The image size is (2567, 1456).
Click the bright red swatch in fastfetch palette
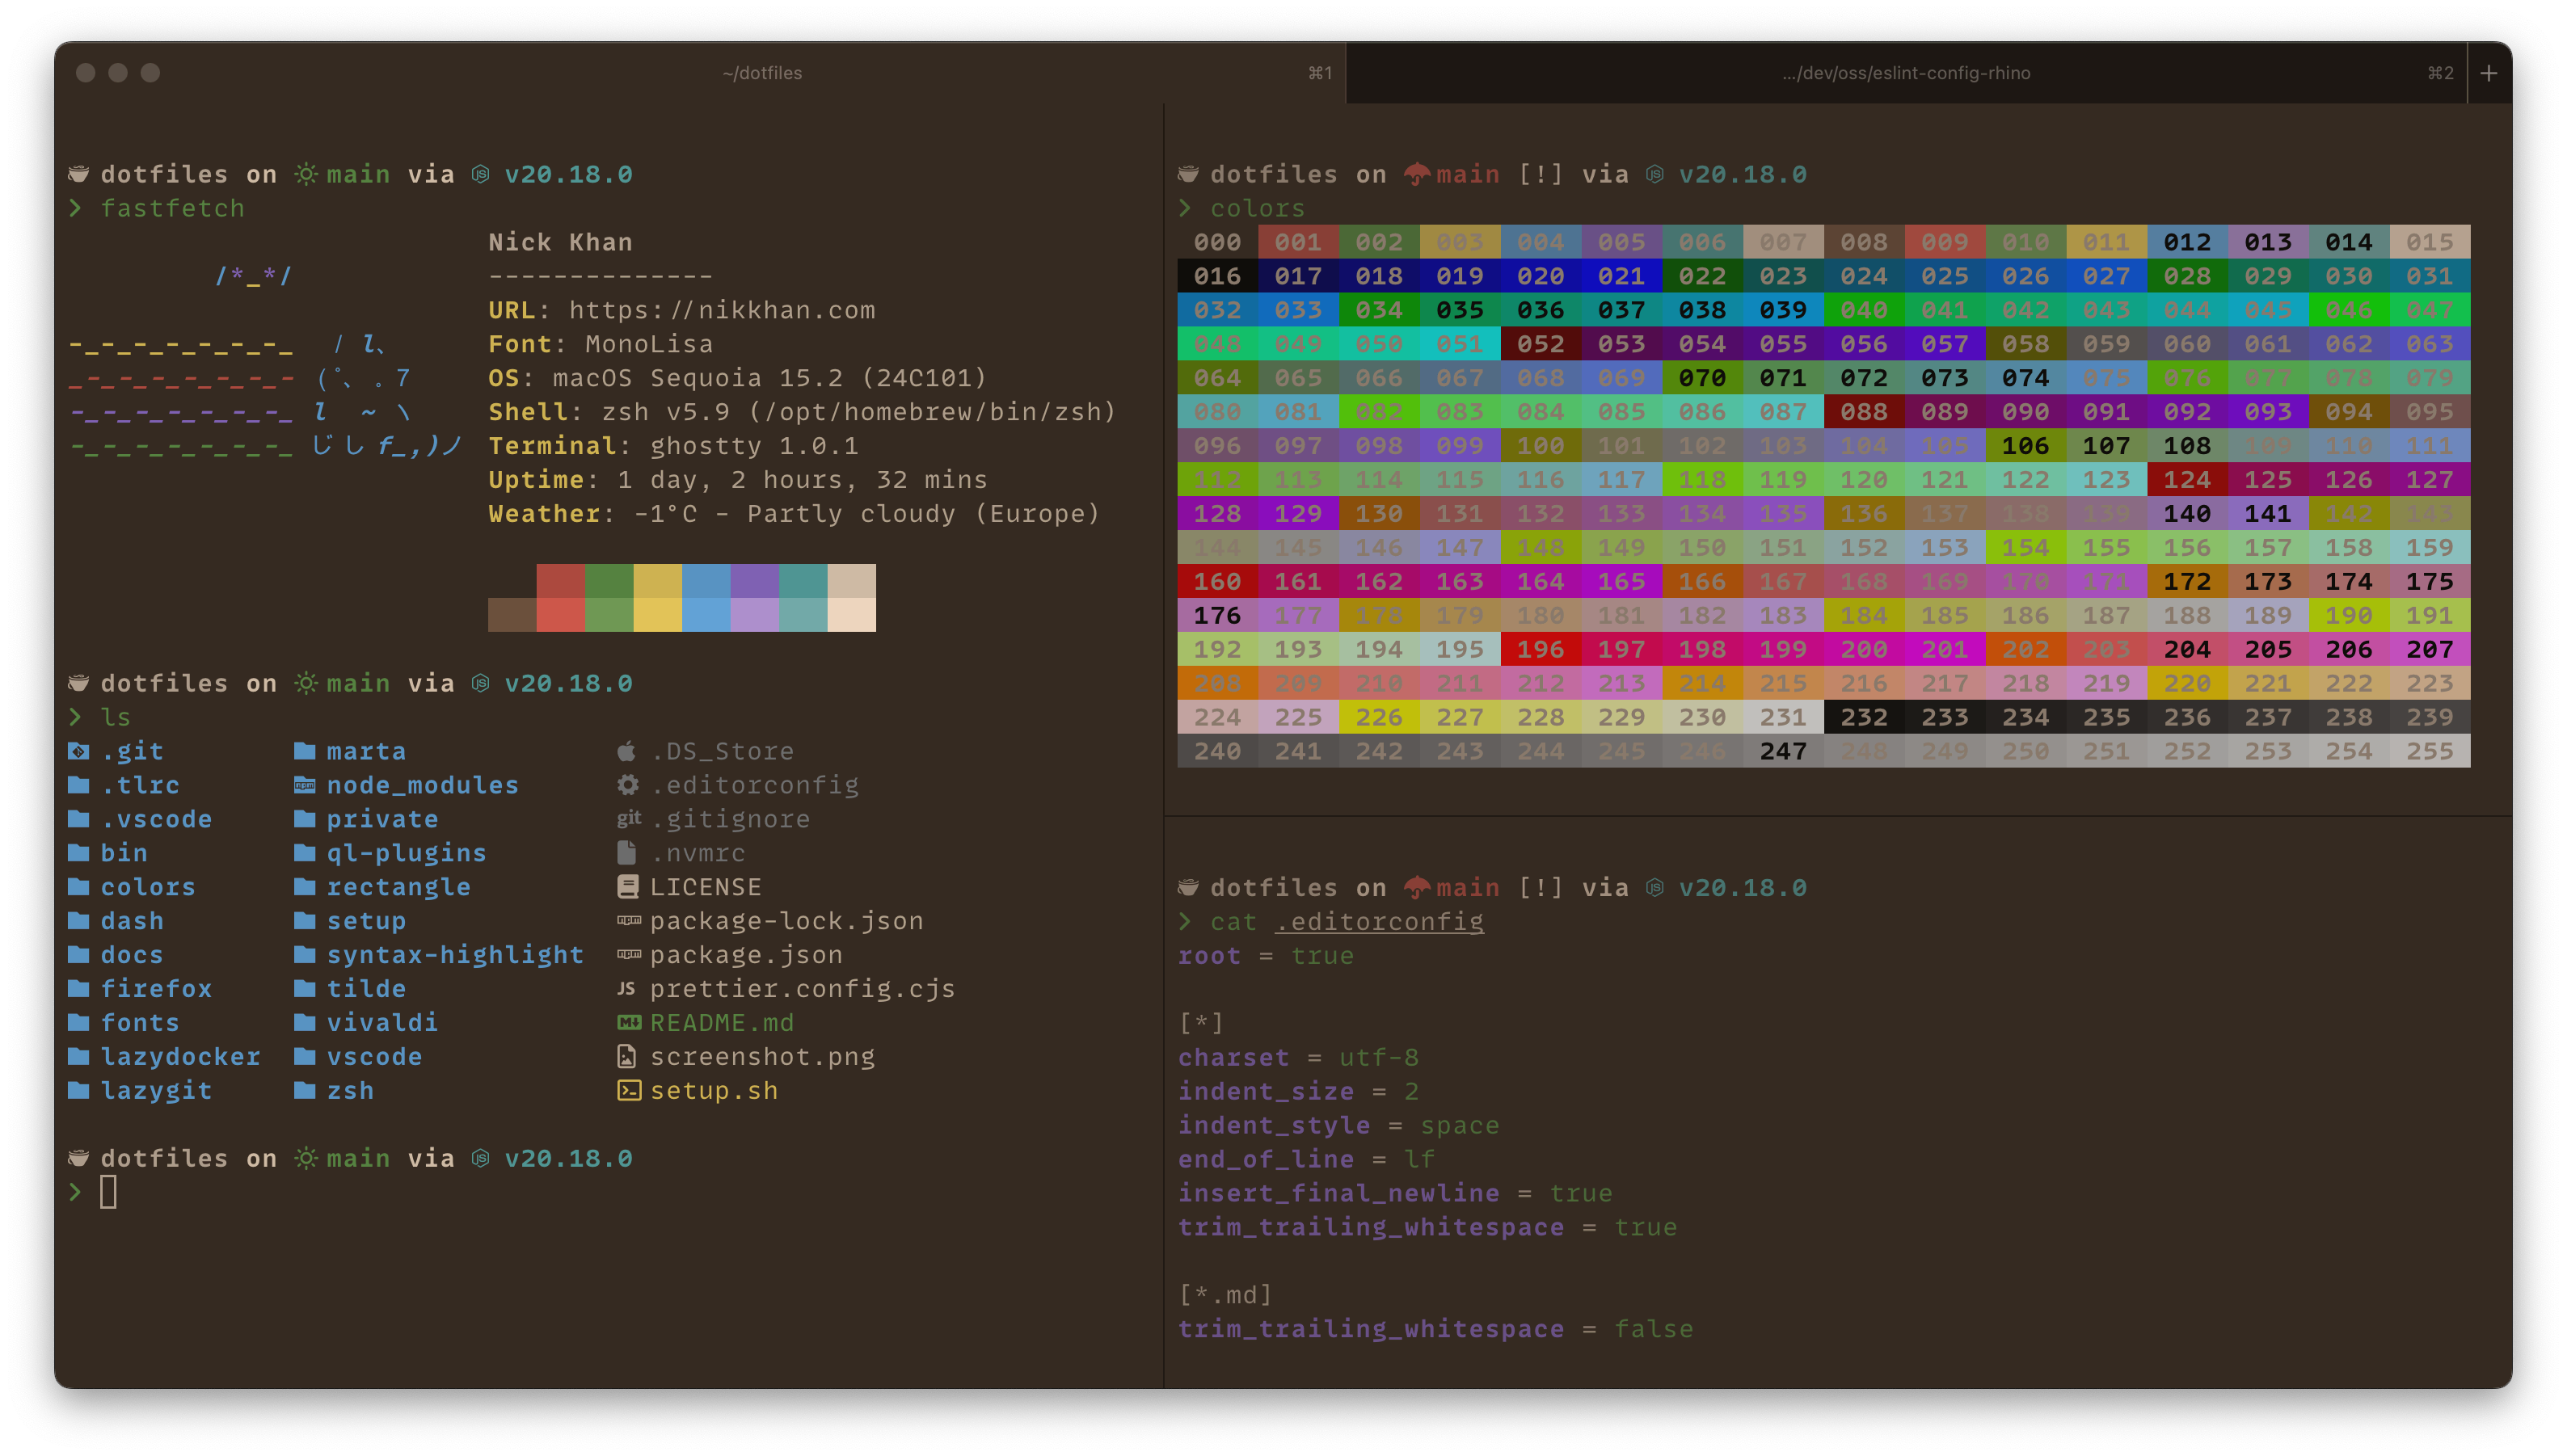pyautogui.click(x=561, y=615)
